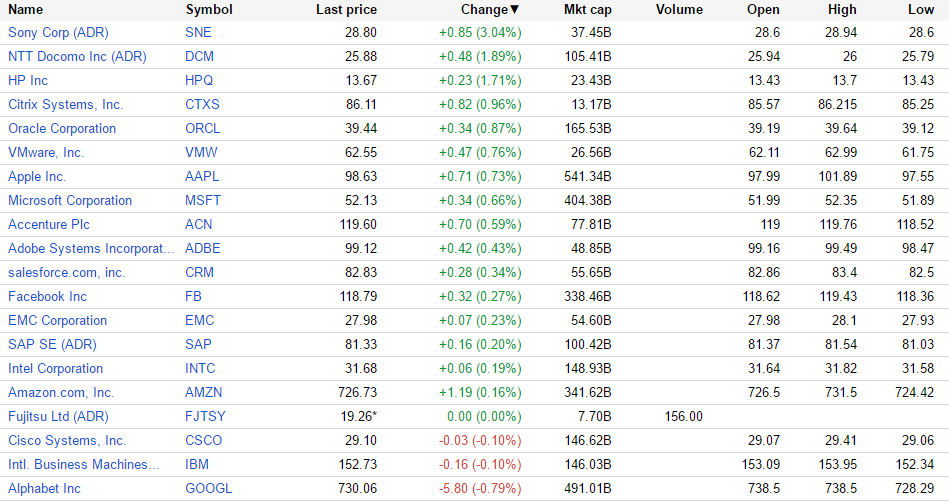Click the Symbol column header
The image size is (949, 501).
point(209,10)
